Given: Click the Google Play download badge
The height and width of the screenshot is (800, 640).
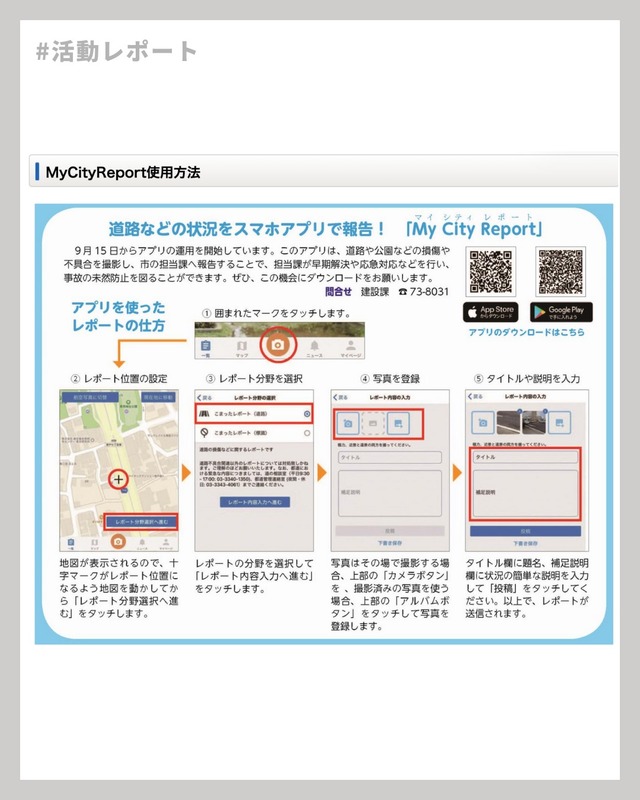Looking at the screenshot, I should 561,312.
